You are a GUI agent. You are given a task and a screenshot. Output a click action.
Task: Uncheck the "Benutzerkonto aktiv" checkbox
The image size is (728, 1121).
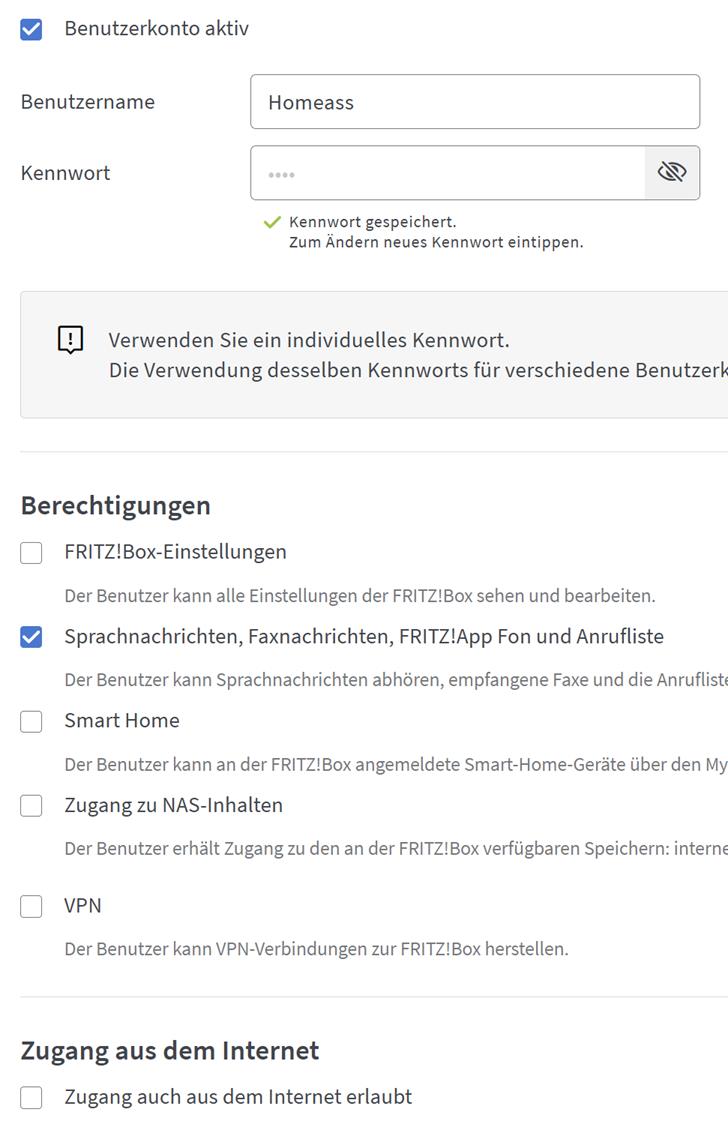(32, 29)
